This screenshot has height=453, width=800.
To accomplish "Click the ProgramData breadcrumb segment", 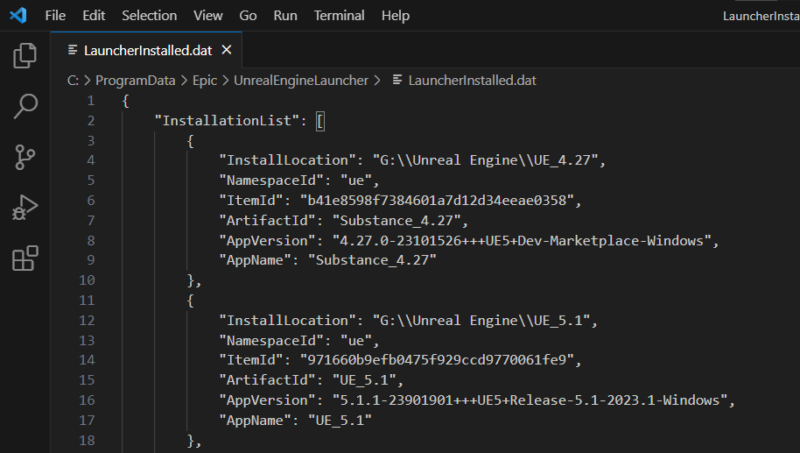I will [x=135, y=81].
